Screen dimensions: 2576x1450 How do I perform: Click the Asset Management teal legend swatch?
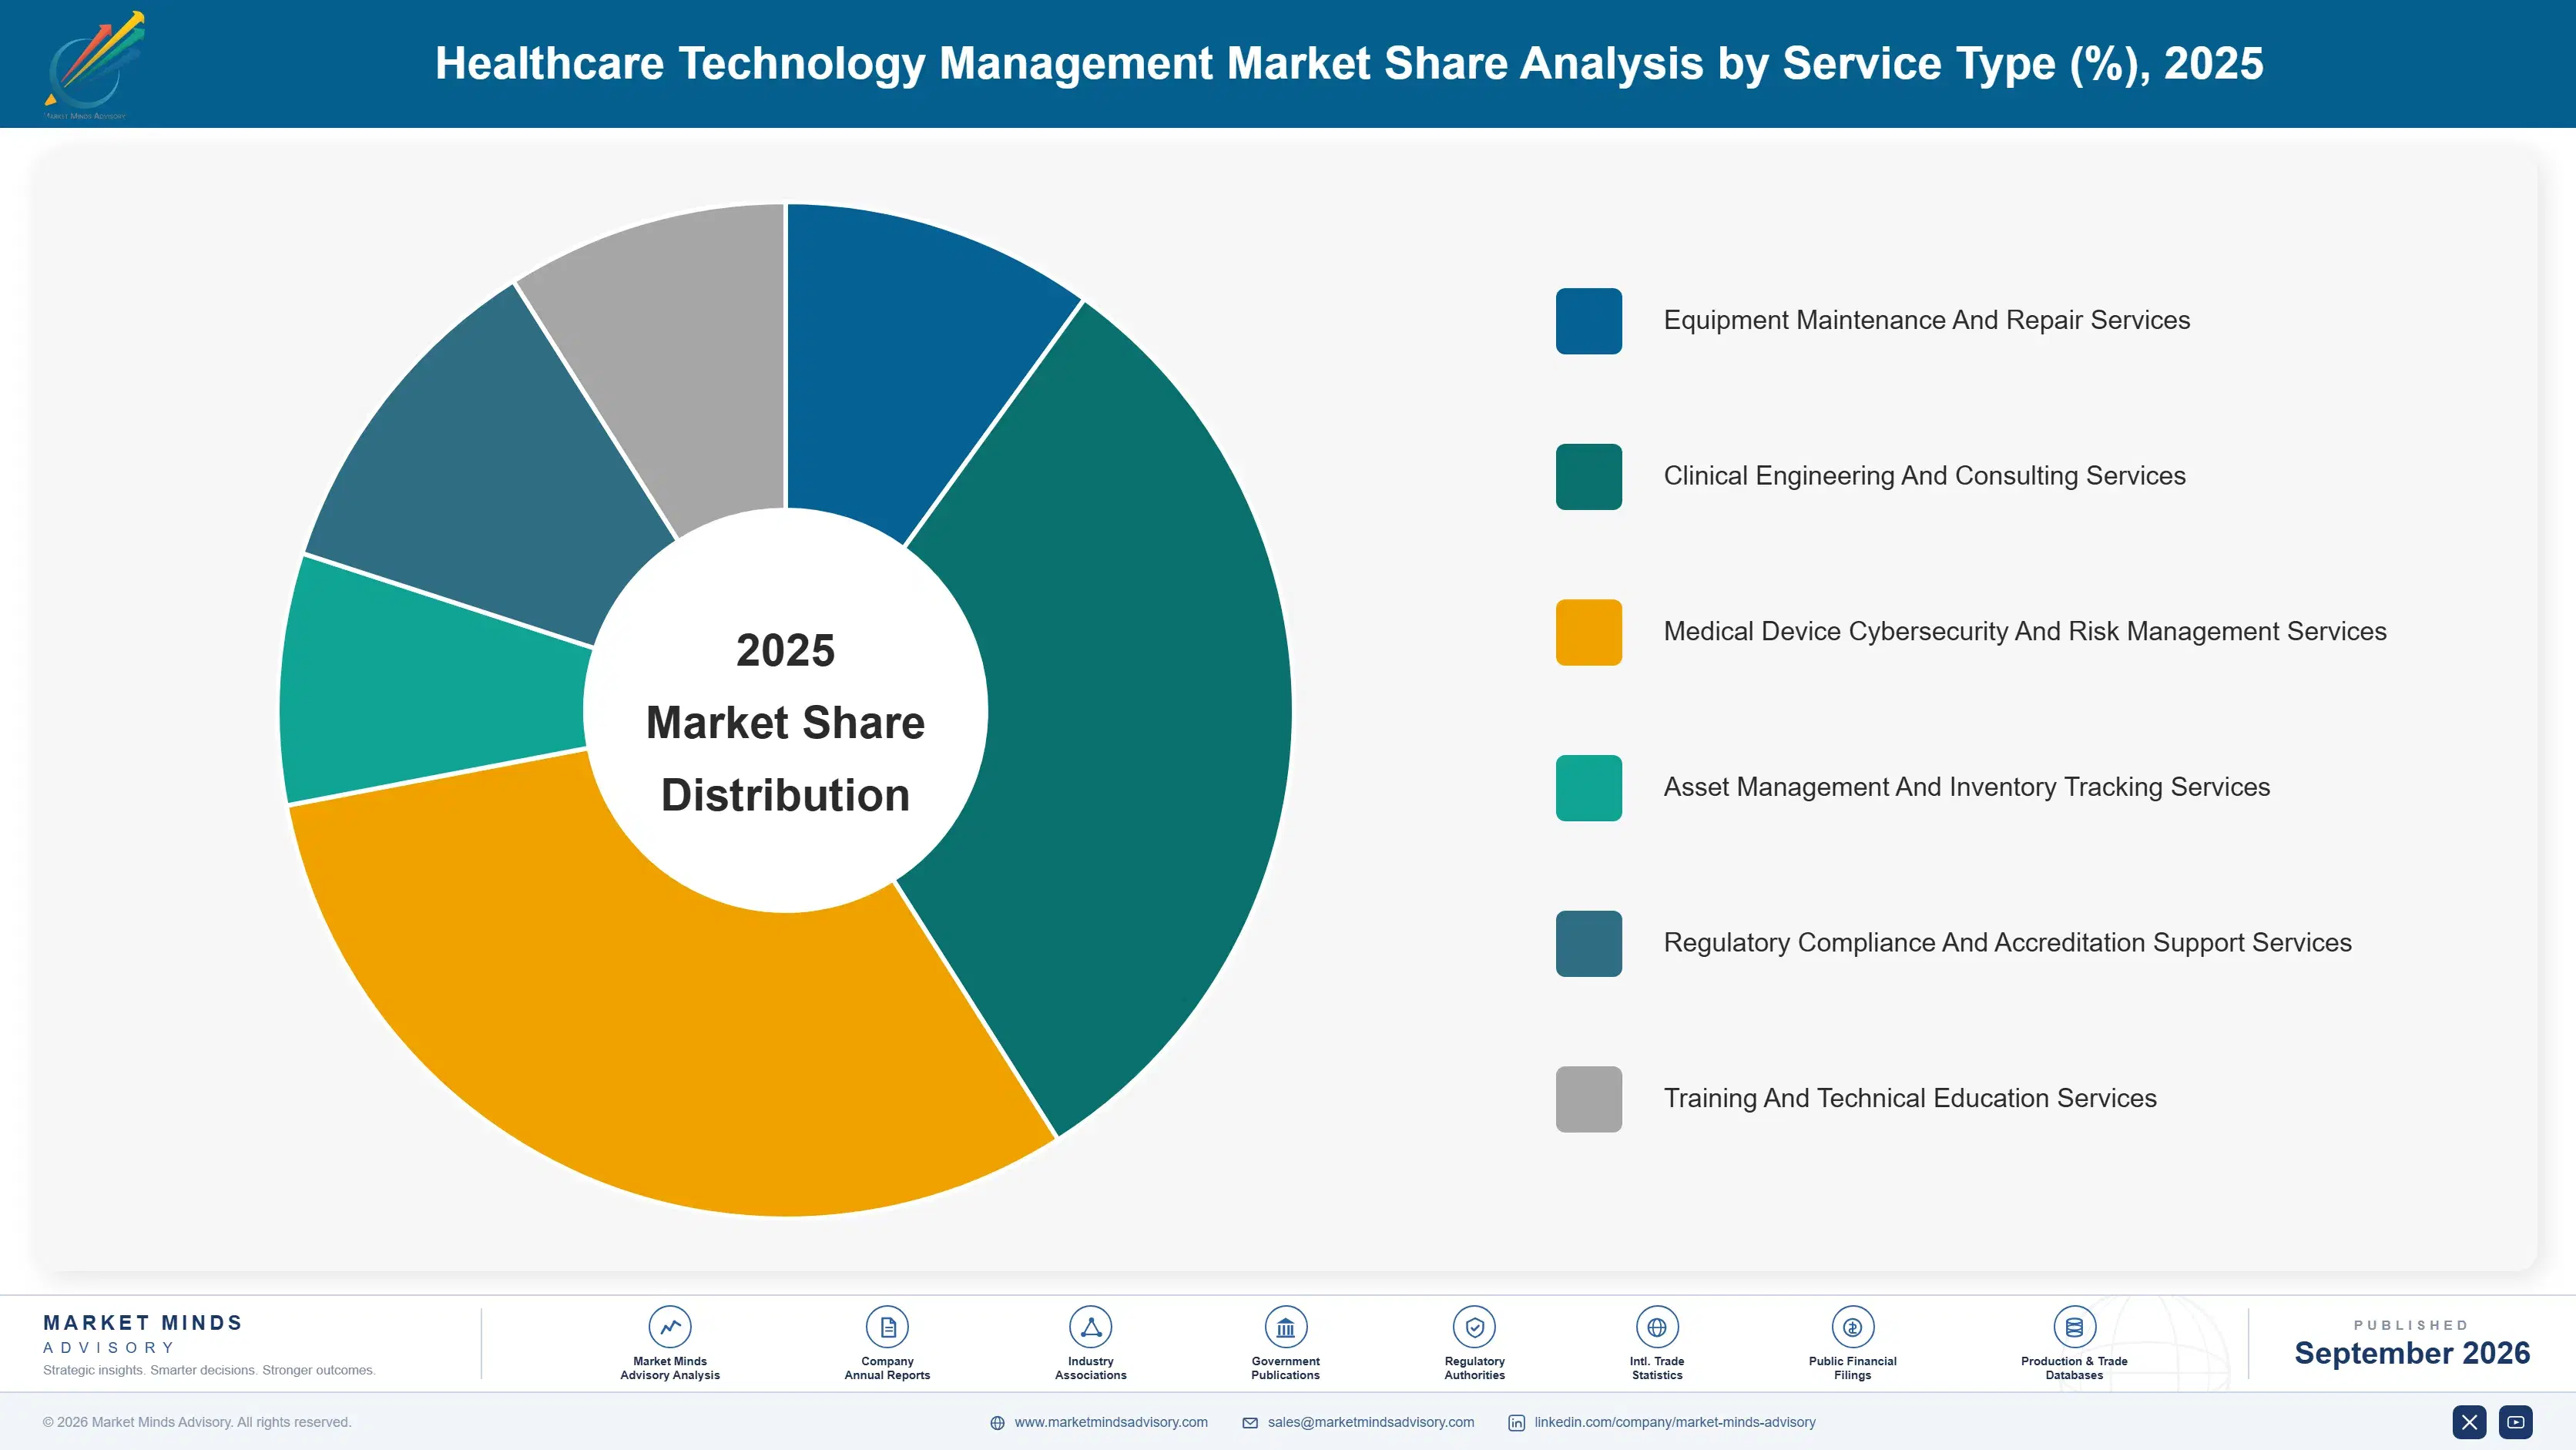tap(1588, 788)
